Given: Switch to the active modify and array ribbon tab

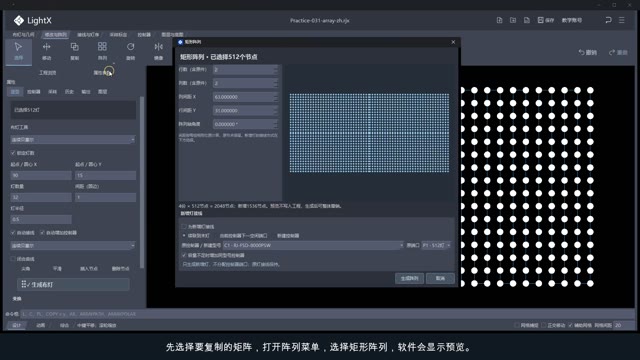Looking at the screenshot, I should pyautogui.click(x=56, y=35).
